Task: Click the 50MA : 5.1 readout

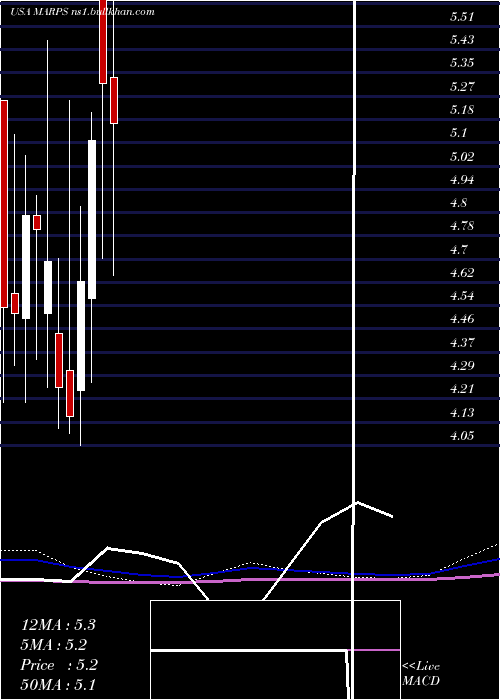Action: click(58, 684)
